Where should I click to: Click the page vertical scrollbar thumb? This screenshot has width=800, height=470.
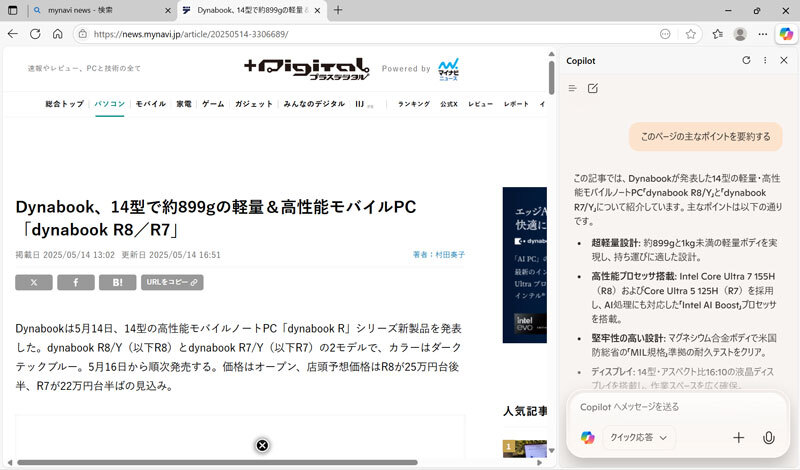[552, 78]
